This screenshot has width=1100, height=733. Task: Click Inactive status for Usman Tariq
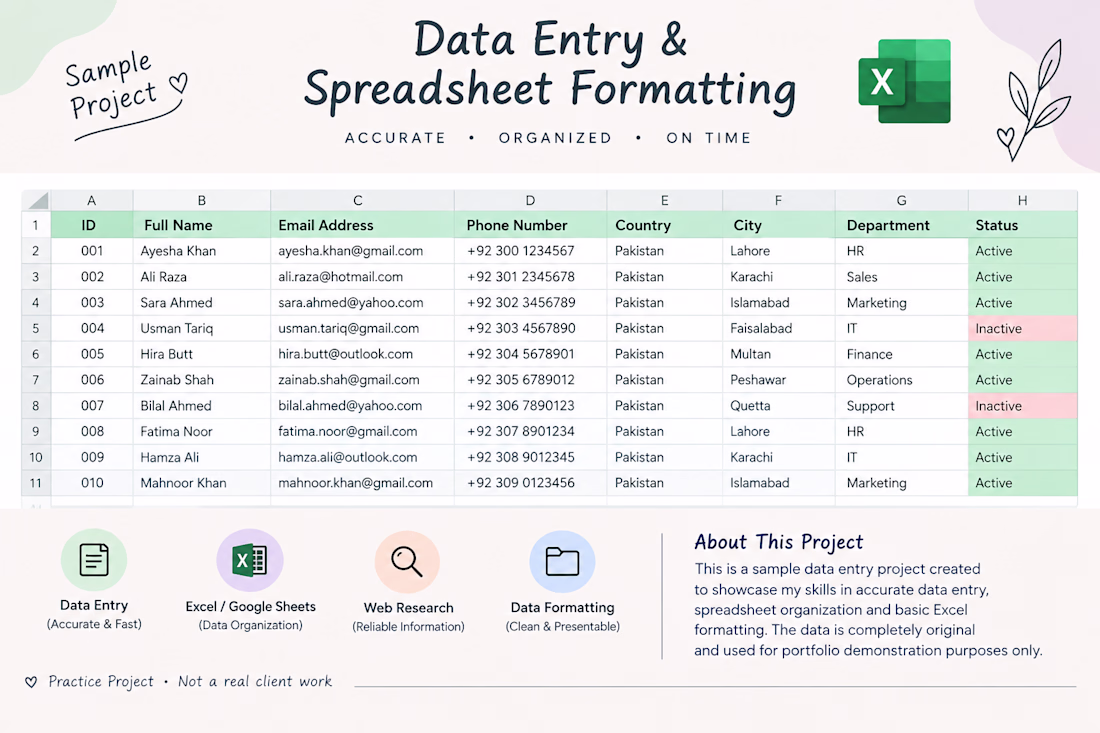click(x=1023, y=328)
